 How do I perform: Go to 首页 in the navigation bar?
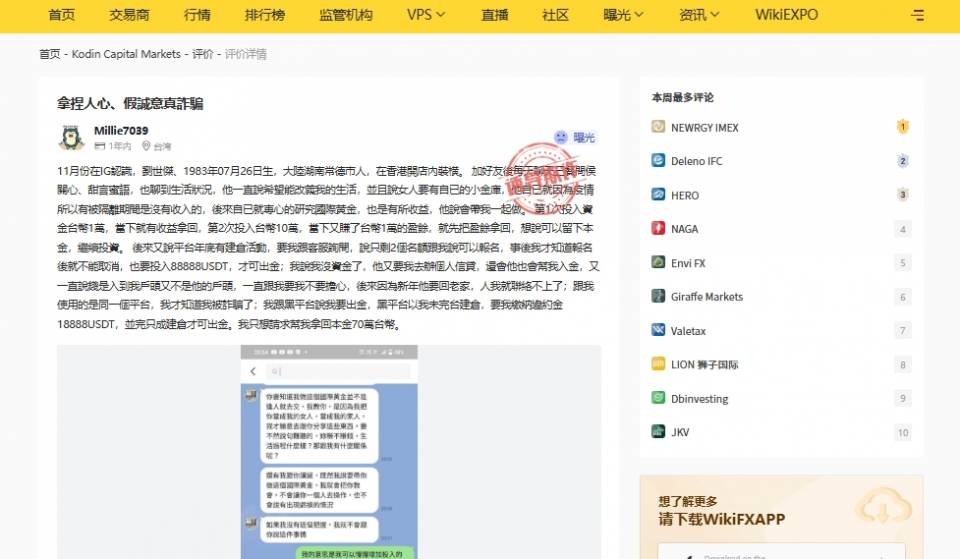pyautogui.click(x=62, y=15)
